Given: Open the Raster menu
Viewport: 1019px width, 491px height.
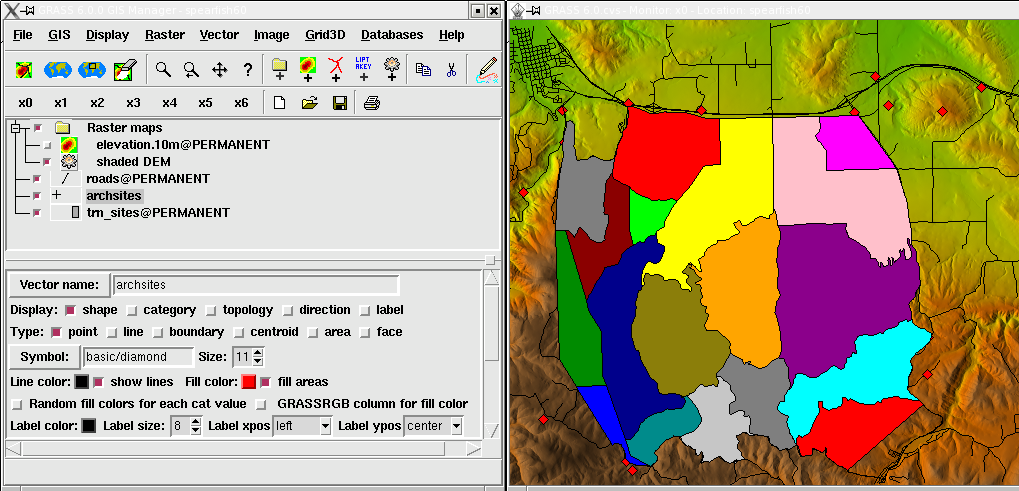Looking at the screenshot, I should tap(164, 35).
